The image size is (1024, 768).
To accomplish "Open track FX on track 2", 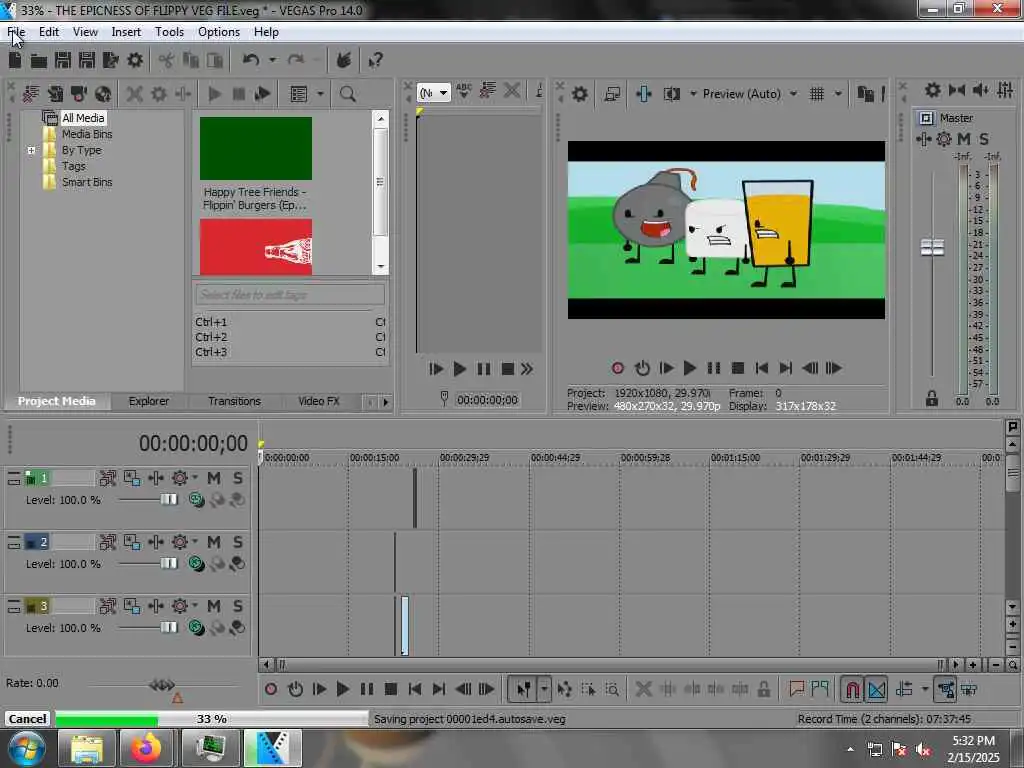I will tap(156, 542).
